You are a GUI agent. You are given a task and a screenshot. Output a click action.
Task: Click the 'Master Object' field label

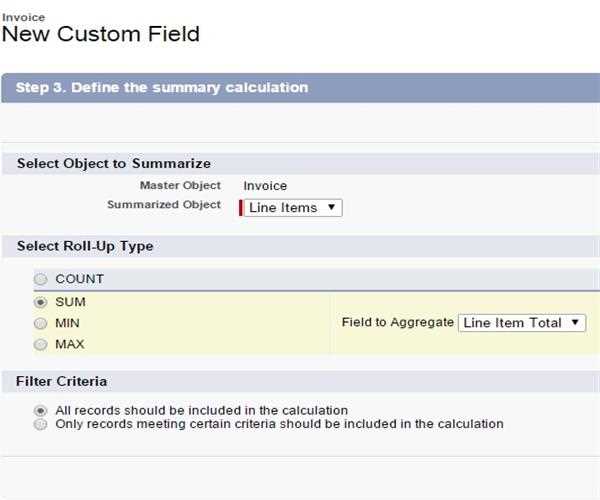point(180,186)
